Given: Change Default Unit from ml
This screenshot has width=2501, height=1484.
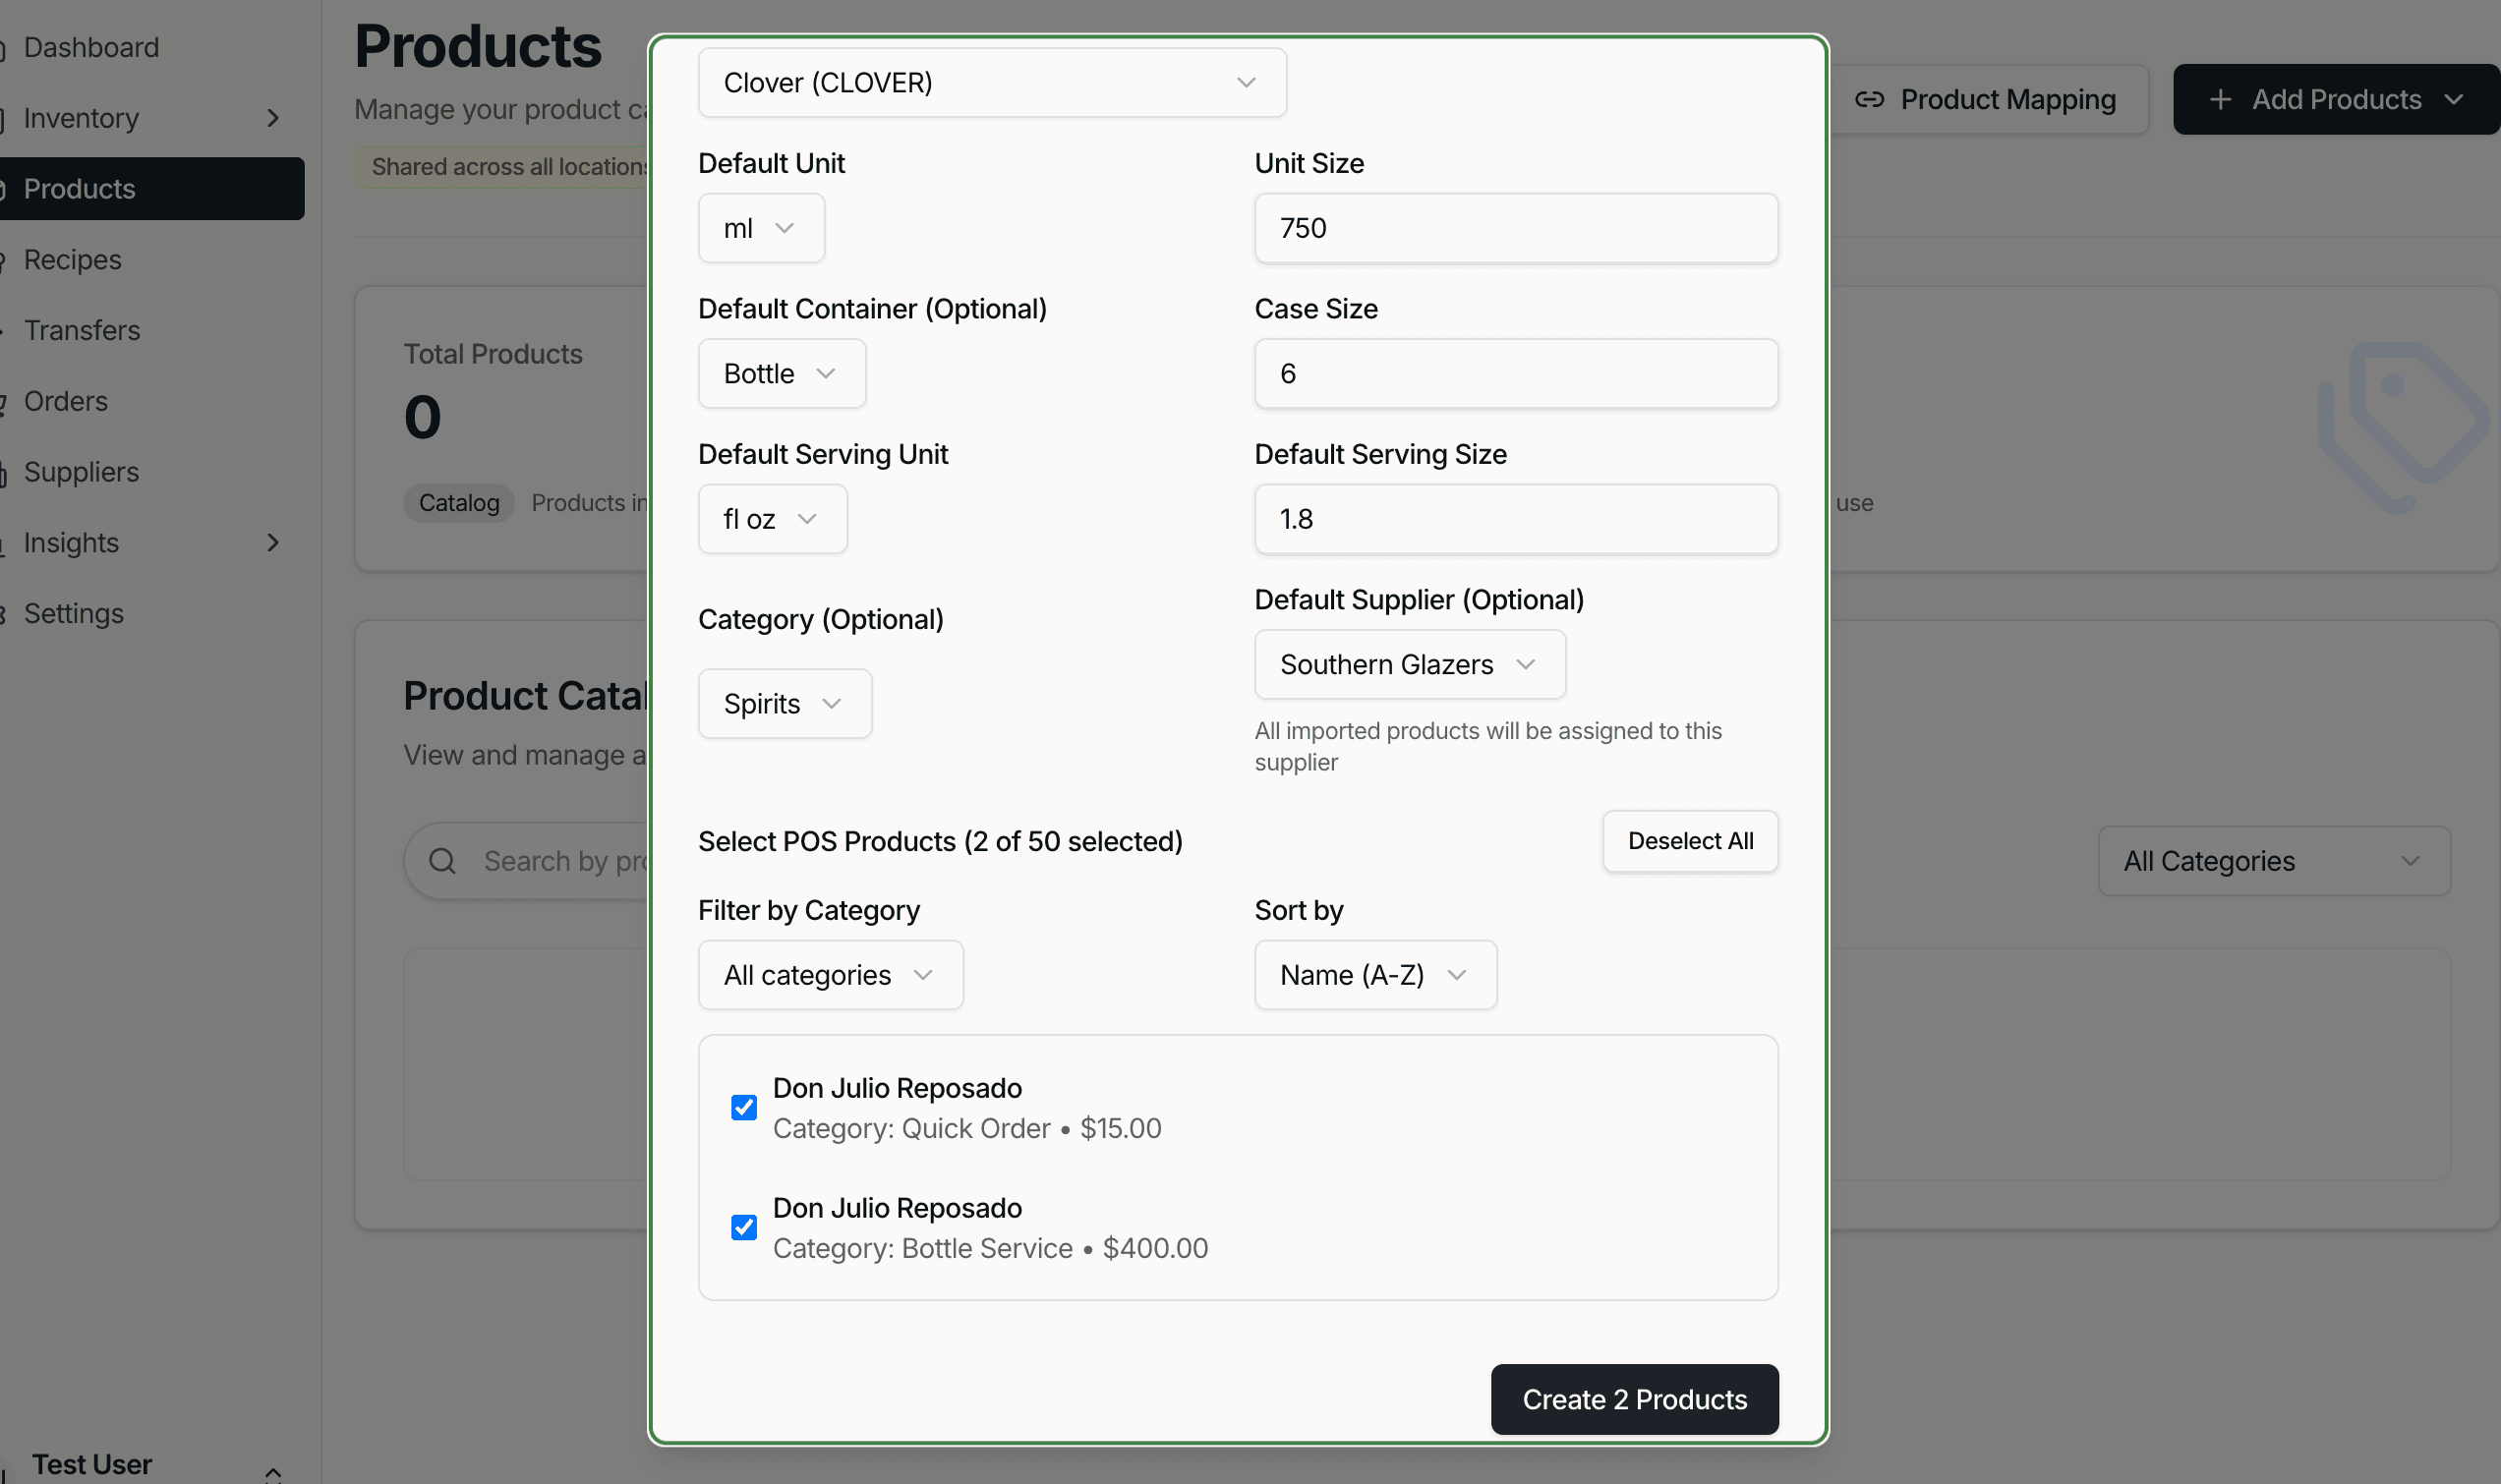Looking at the screenshot, I should click(x=761, y=228).
